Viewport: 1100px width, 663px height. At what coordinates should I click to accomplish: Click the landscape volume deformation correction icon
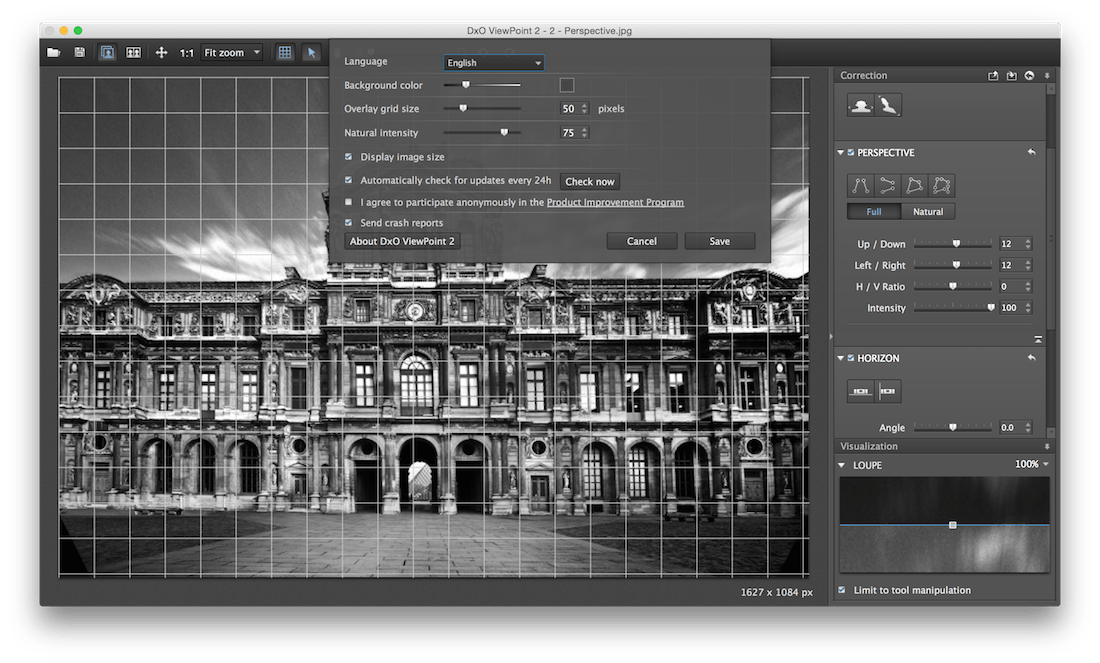[861, 106]
